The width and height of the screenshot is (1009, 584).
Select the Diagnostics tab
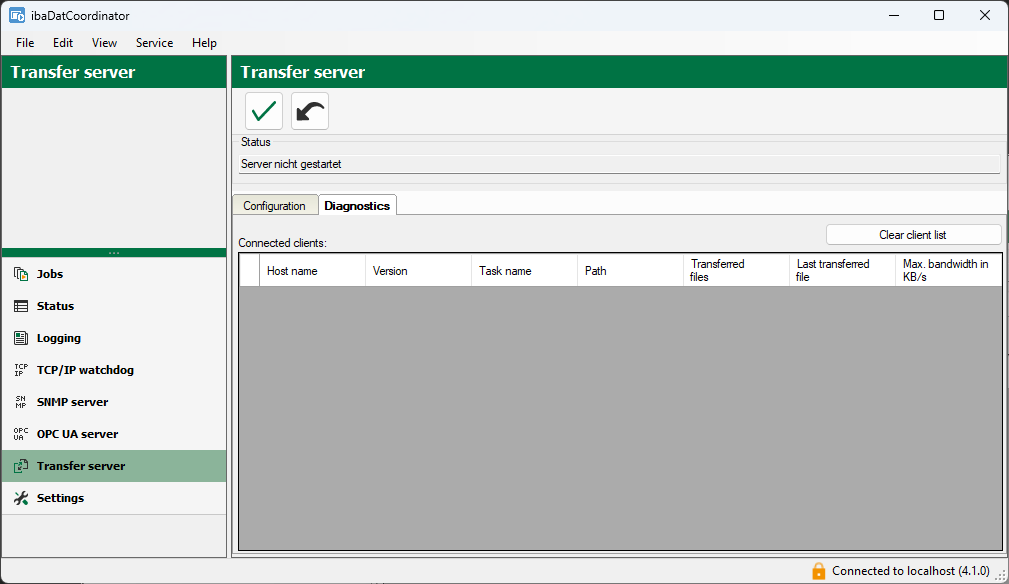pyautogui.click(x=357, y=206)
